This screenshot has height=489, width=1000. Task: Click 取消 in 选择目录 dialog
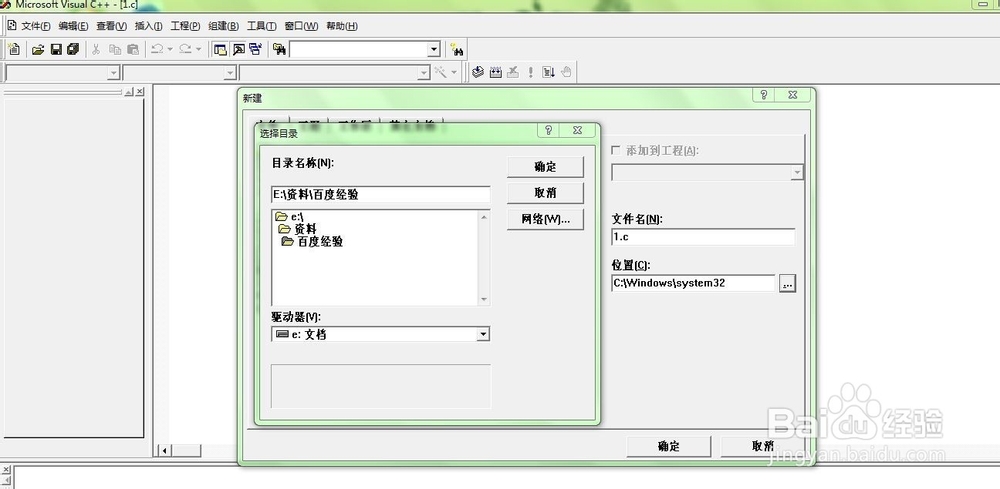coord(545,193)
